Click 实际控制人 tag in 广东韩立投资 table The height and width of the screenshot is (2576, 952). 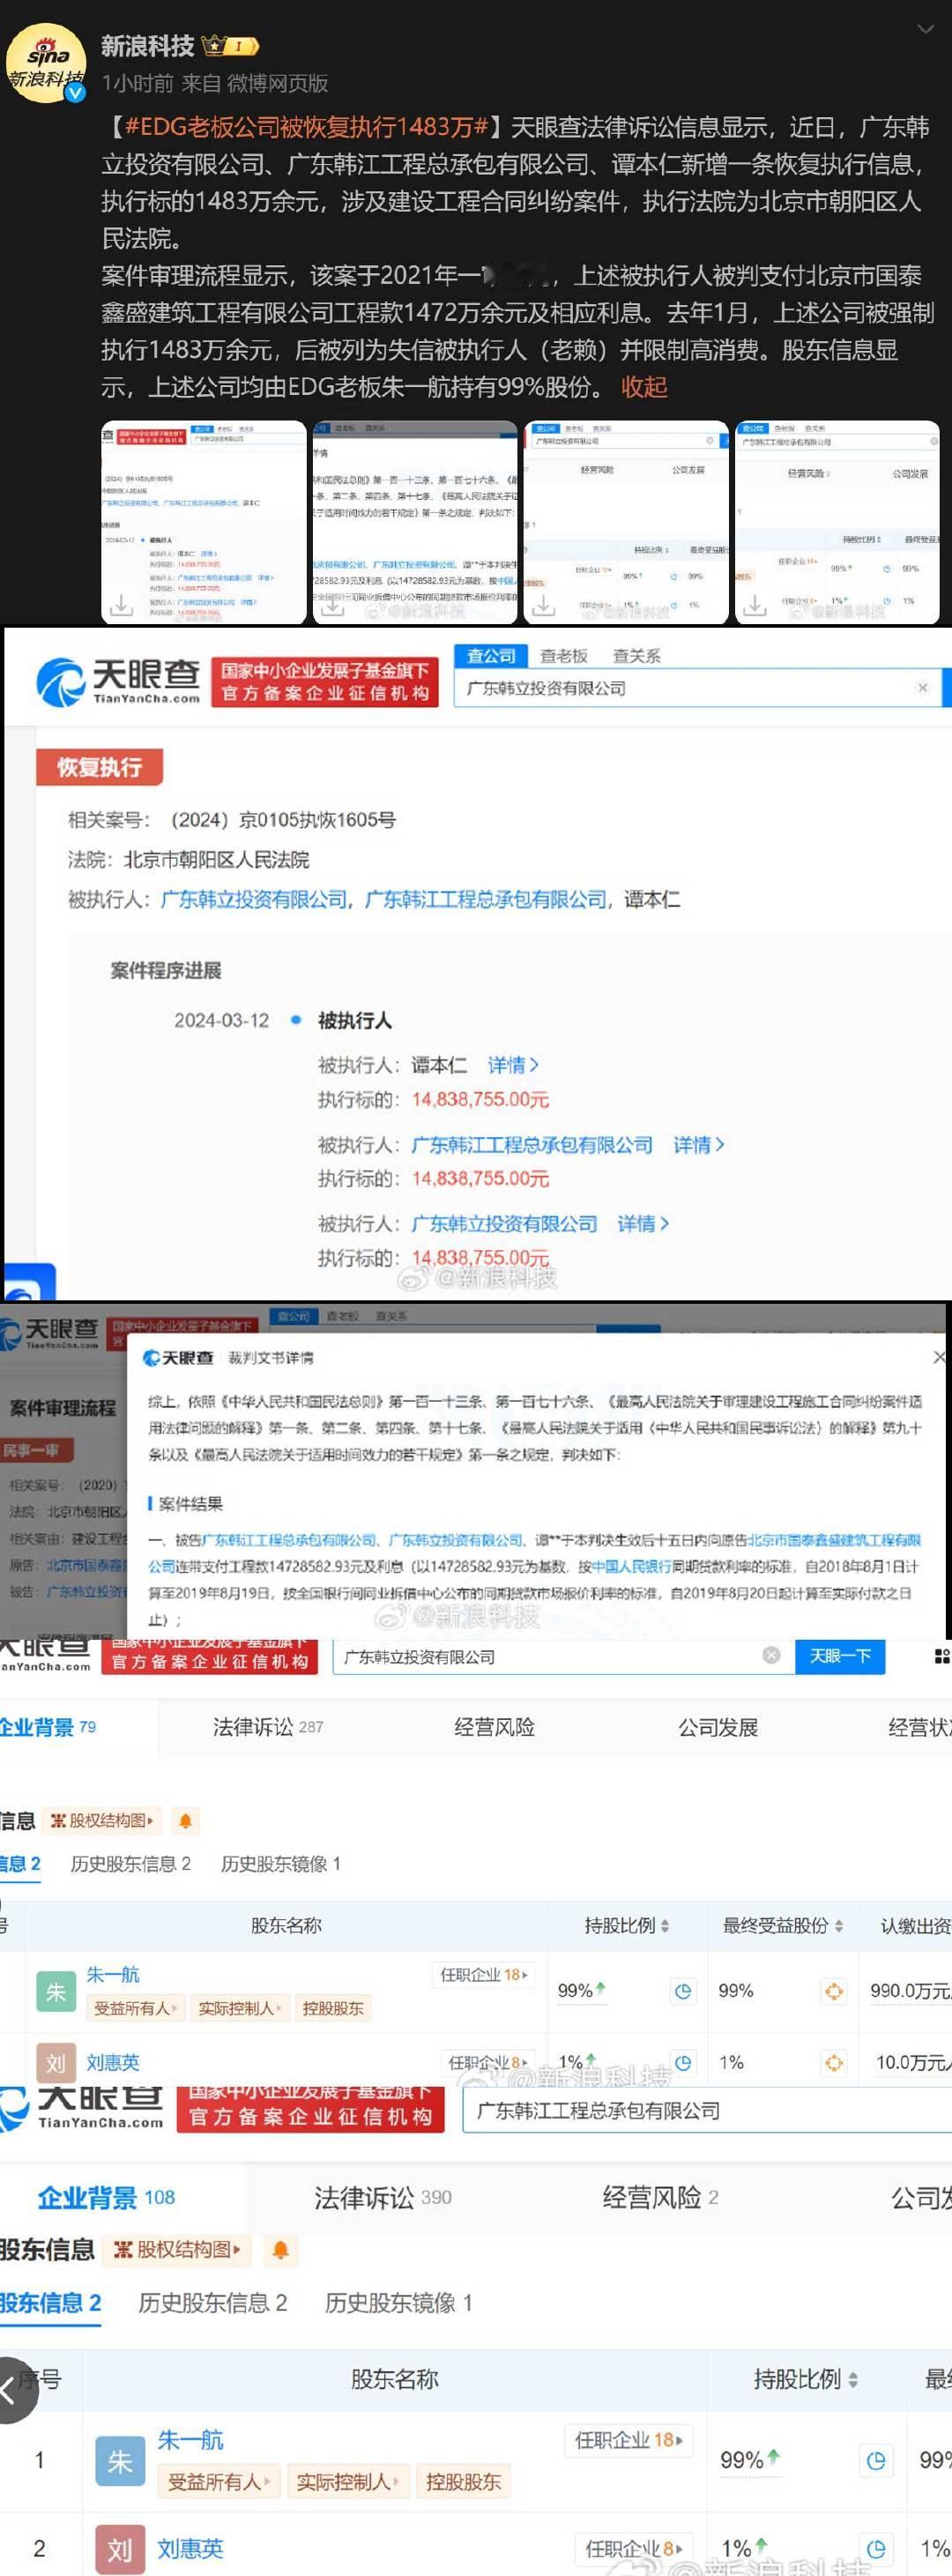click(x=240, y=2008)
